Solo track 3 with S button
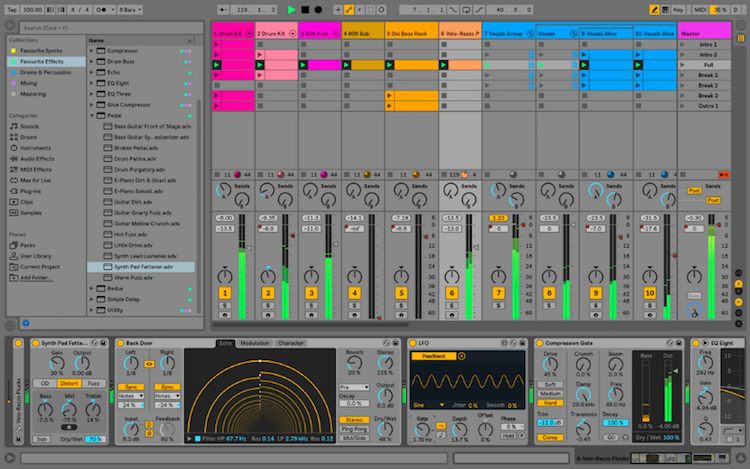750x469 pixels. point(311,305)
